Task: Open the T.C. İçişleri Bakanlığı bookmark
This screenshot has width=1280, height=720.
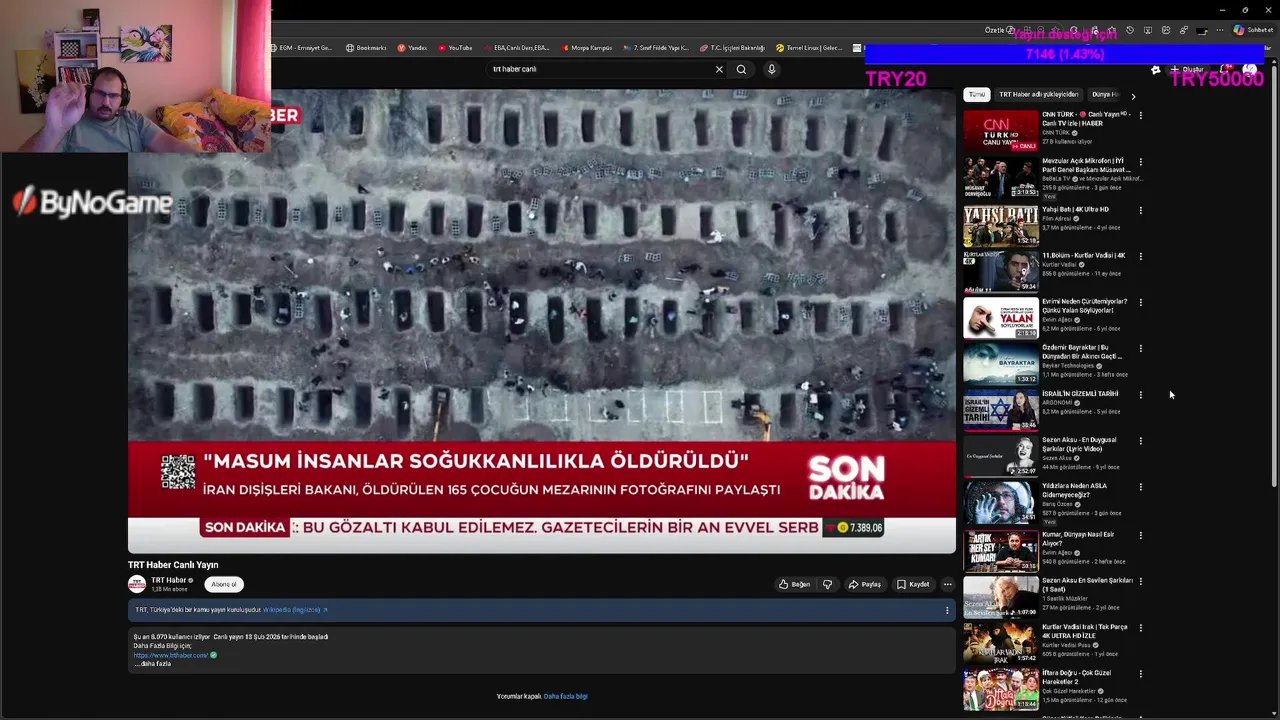Action: 732,48
